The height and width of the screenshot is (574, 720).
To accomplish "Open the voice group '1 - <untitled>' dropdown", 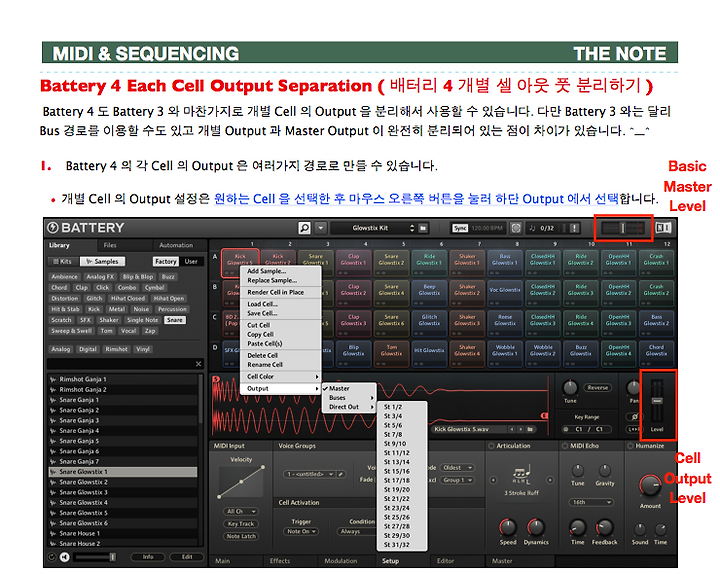I will (309, 474).
